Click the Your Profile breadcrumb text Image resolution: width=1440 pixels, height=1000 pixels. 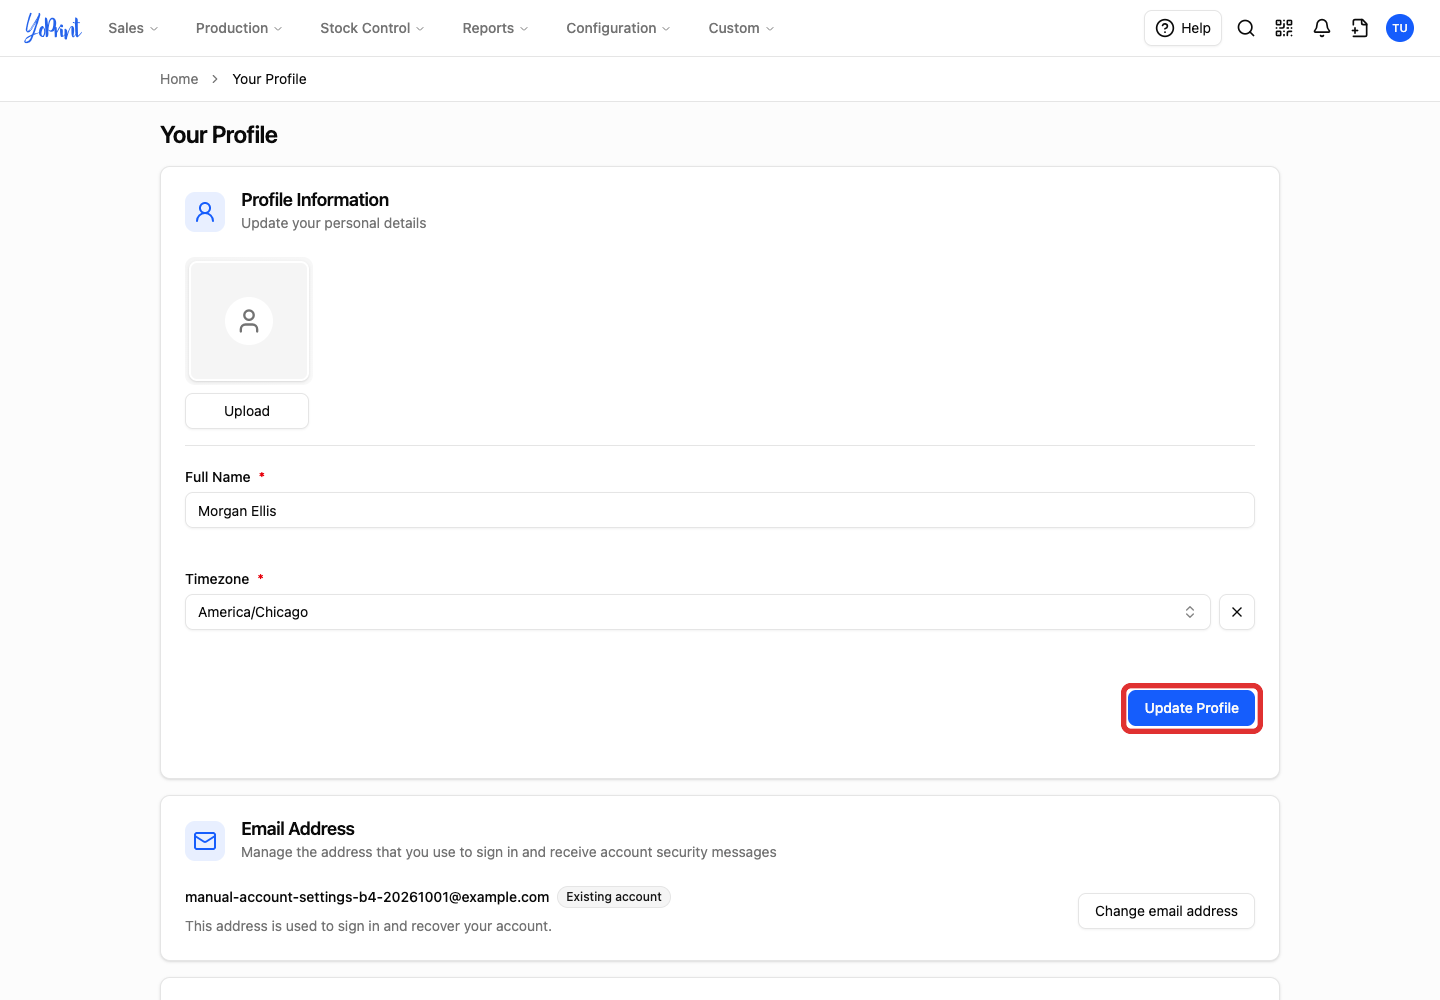269,79
